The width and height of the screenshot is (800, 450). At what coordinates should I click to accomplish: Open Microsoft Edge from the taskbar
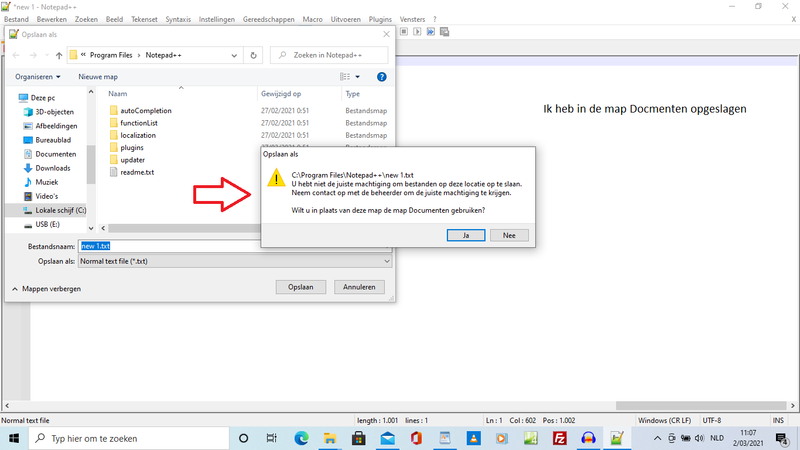(301, 438)
